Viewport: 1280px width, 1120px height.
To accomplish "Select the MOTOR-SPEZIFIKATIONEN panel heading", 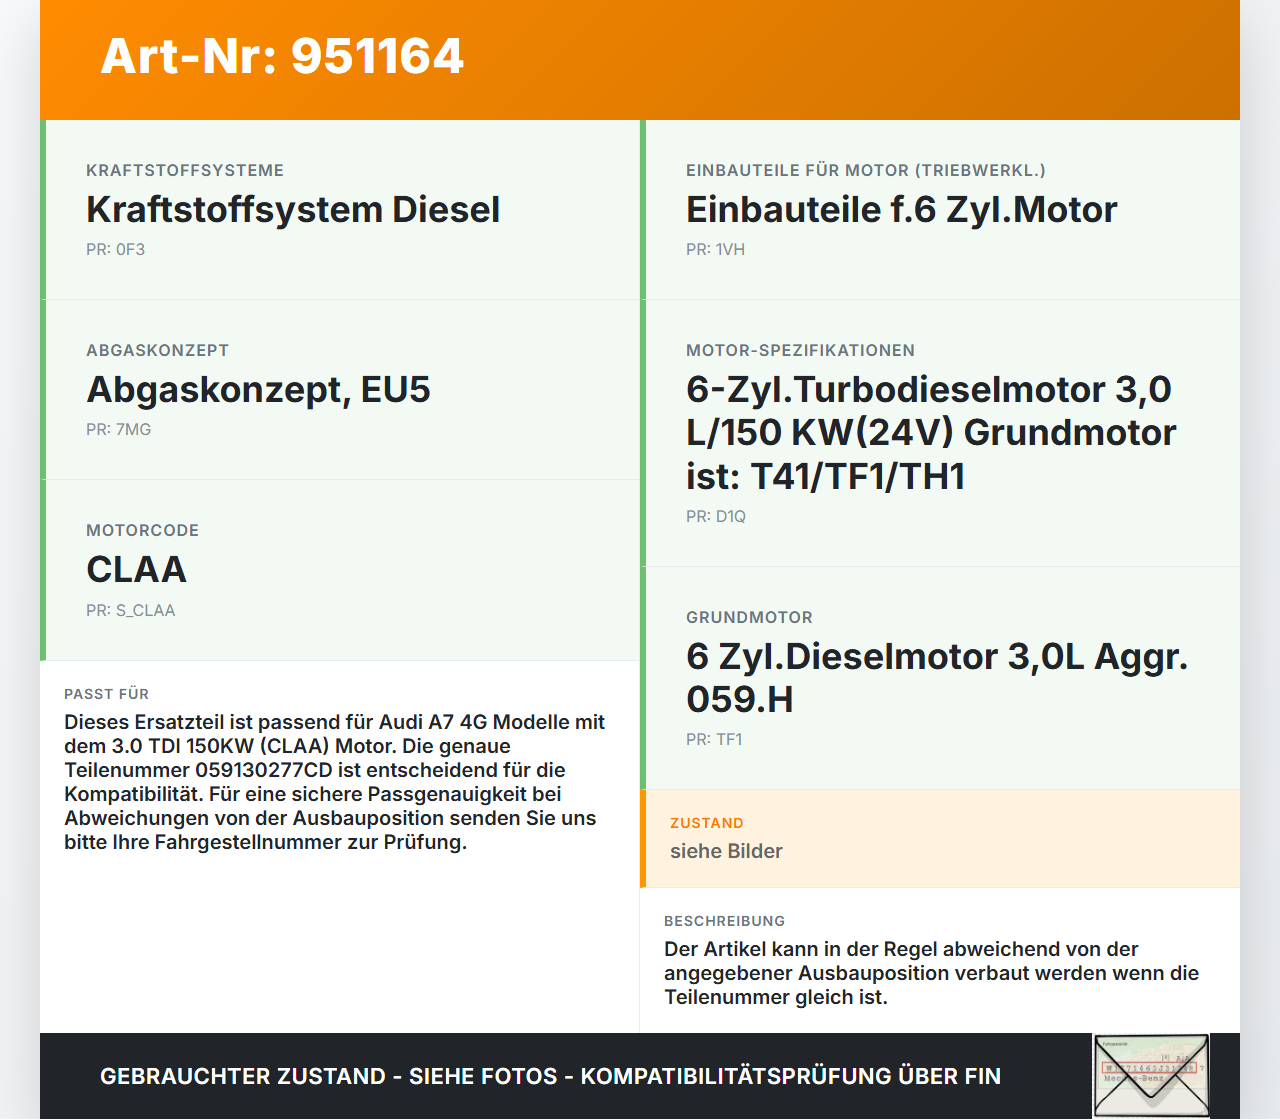I will pos(800,350).
